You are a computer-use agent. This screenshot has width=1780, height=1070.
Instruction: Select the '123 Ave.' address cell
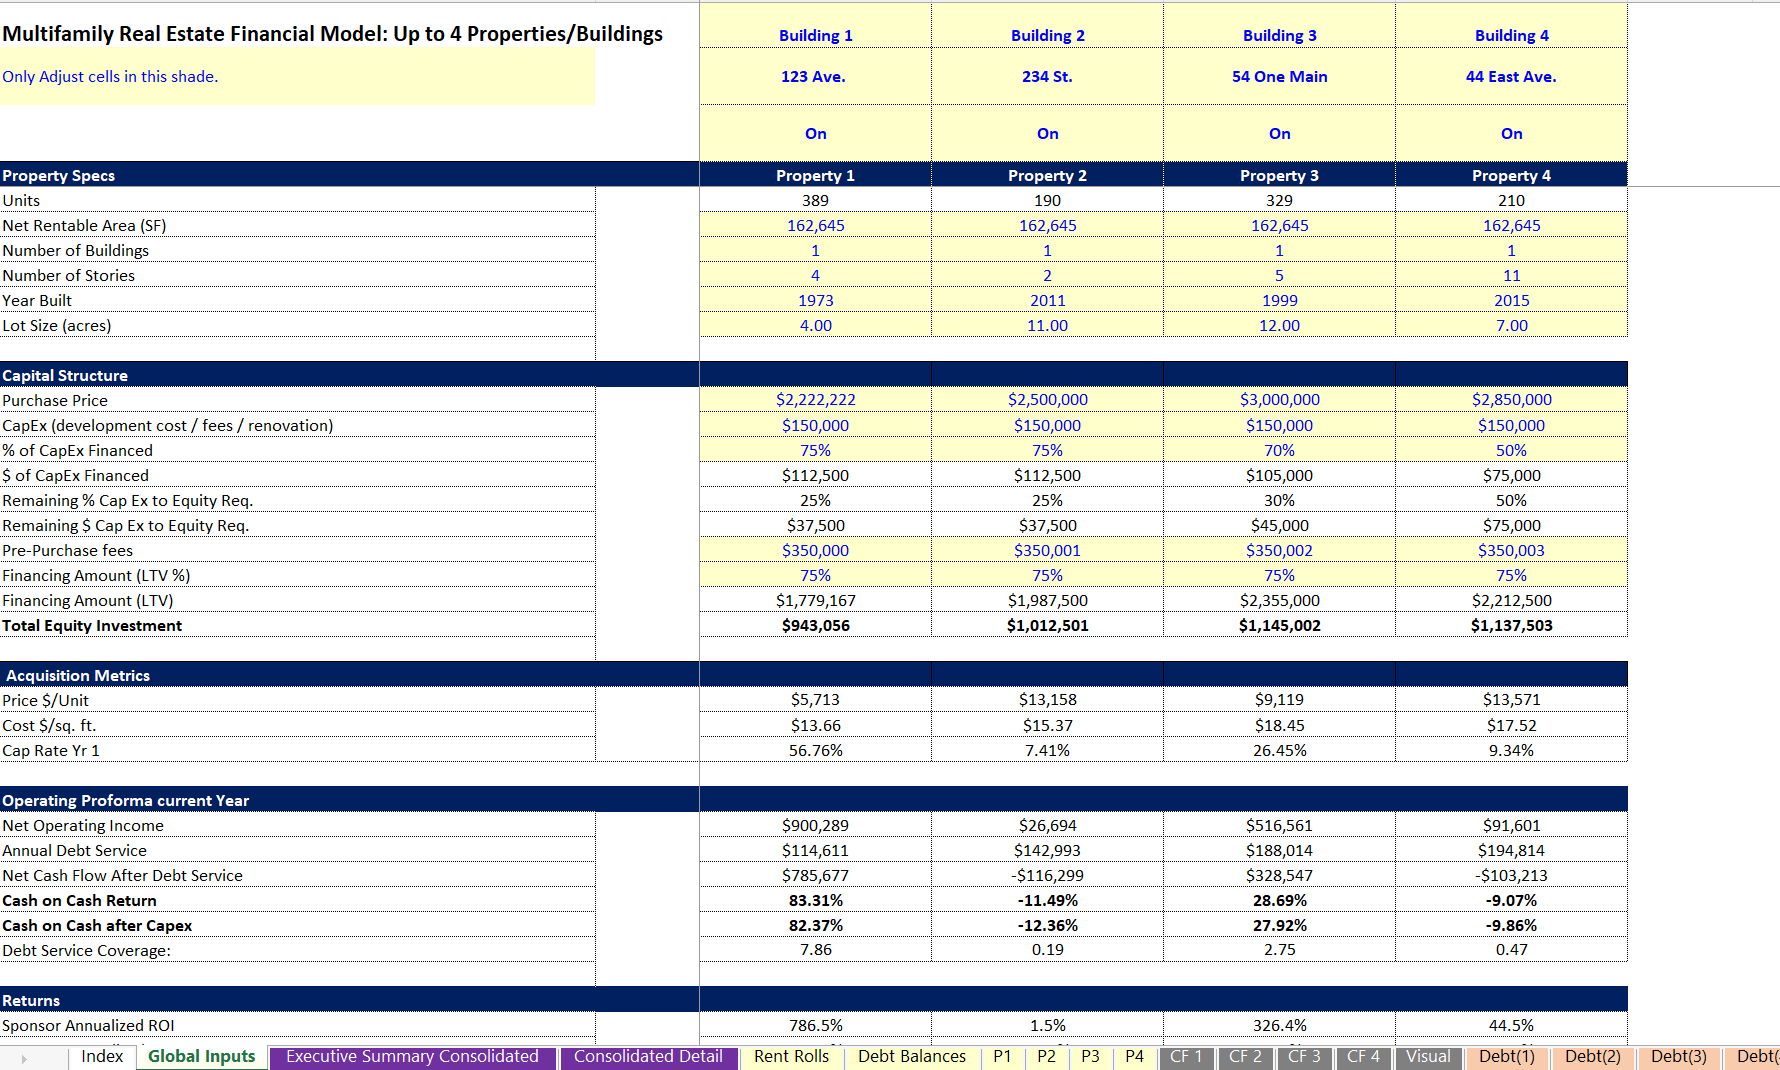click(x=815, y=77)
